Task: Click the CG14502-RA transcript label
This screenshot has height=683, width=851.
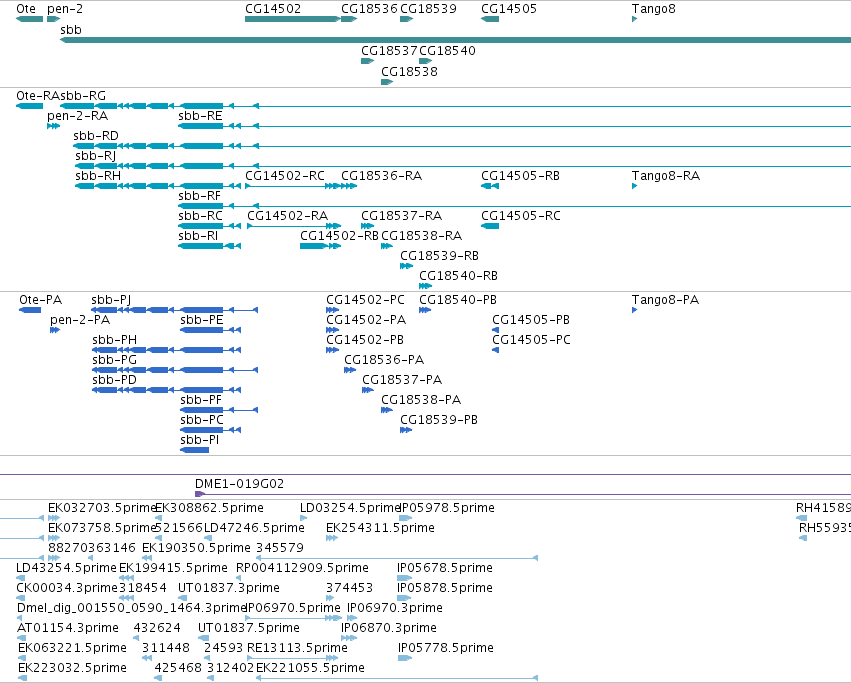Action: coord(288,216)
